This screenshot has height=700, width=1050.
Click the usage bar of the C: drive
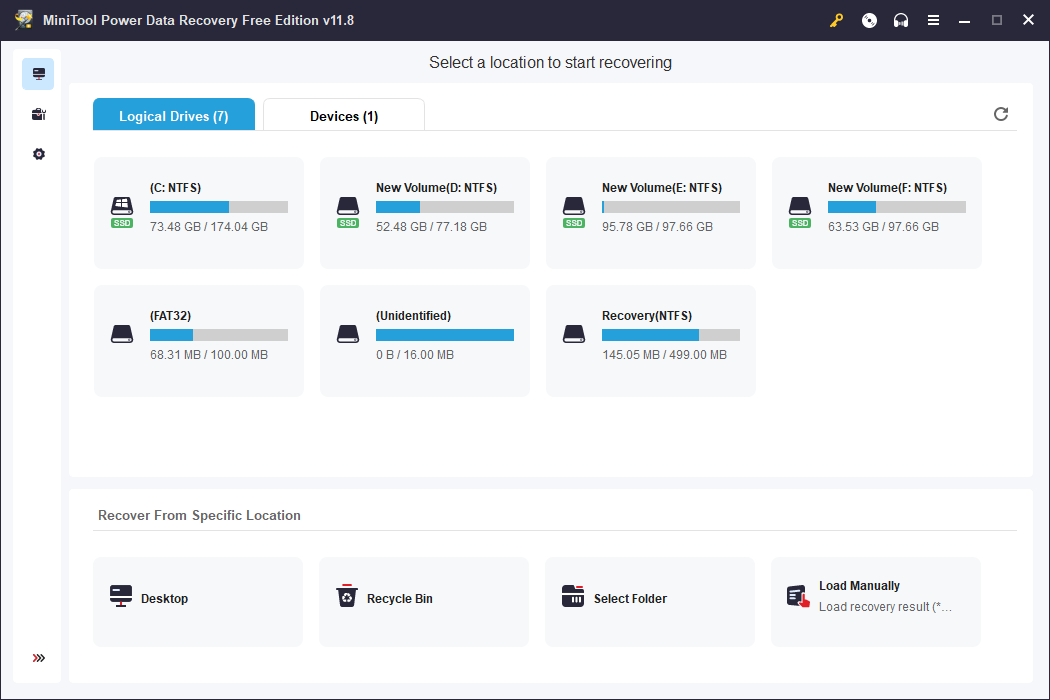pyautogui.click(x=219, y=207)
